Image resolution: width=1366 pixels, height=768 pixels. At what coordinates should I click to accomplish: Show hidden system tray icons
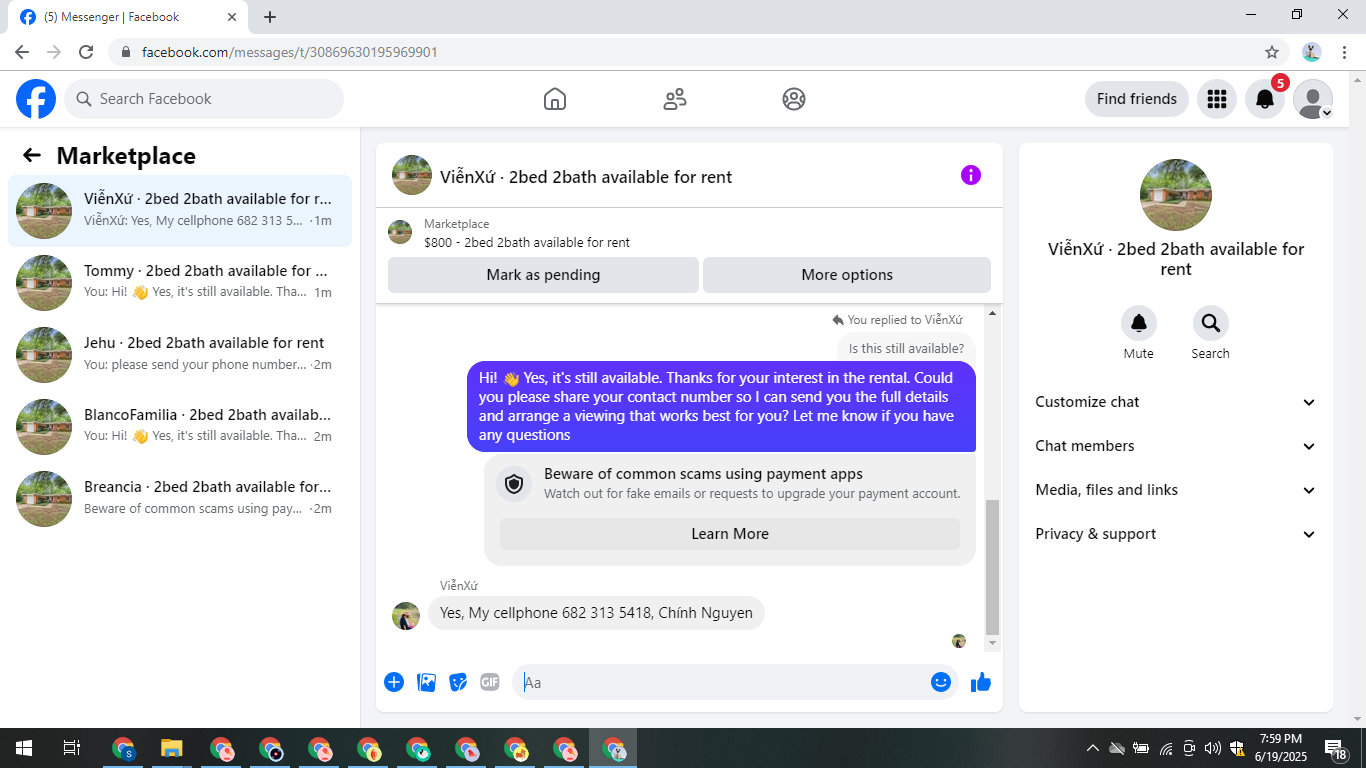(x=1093, y=748)
